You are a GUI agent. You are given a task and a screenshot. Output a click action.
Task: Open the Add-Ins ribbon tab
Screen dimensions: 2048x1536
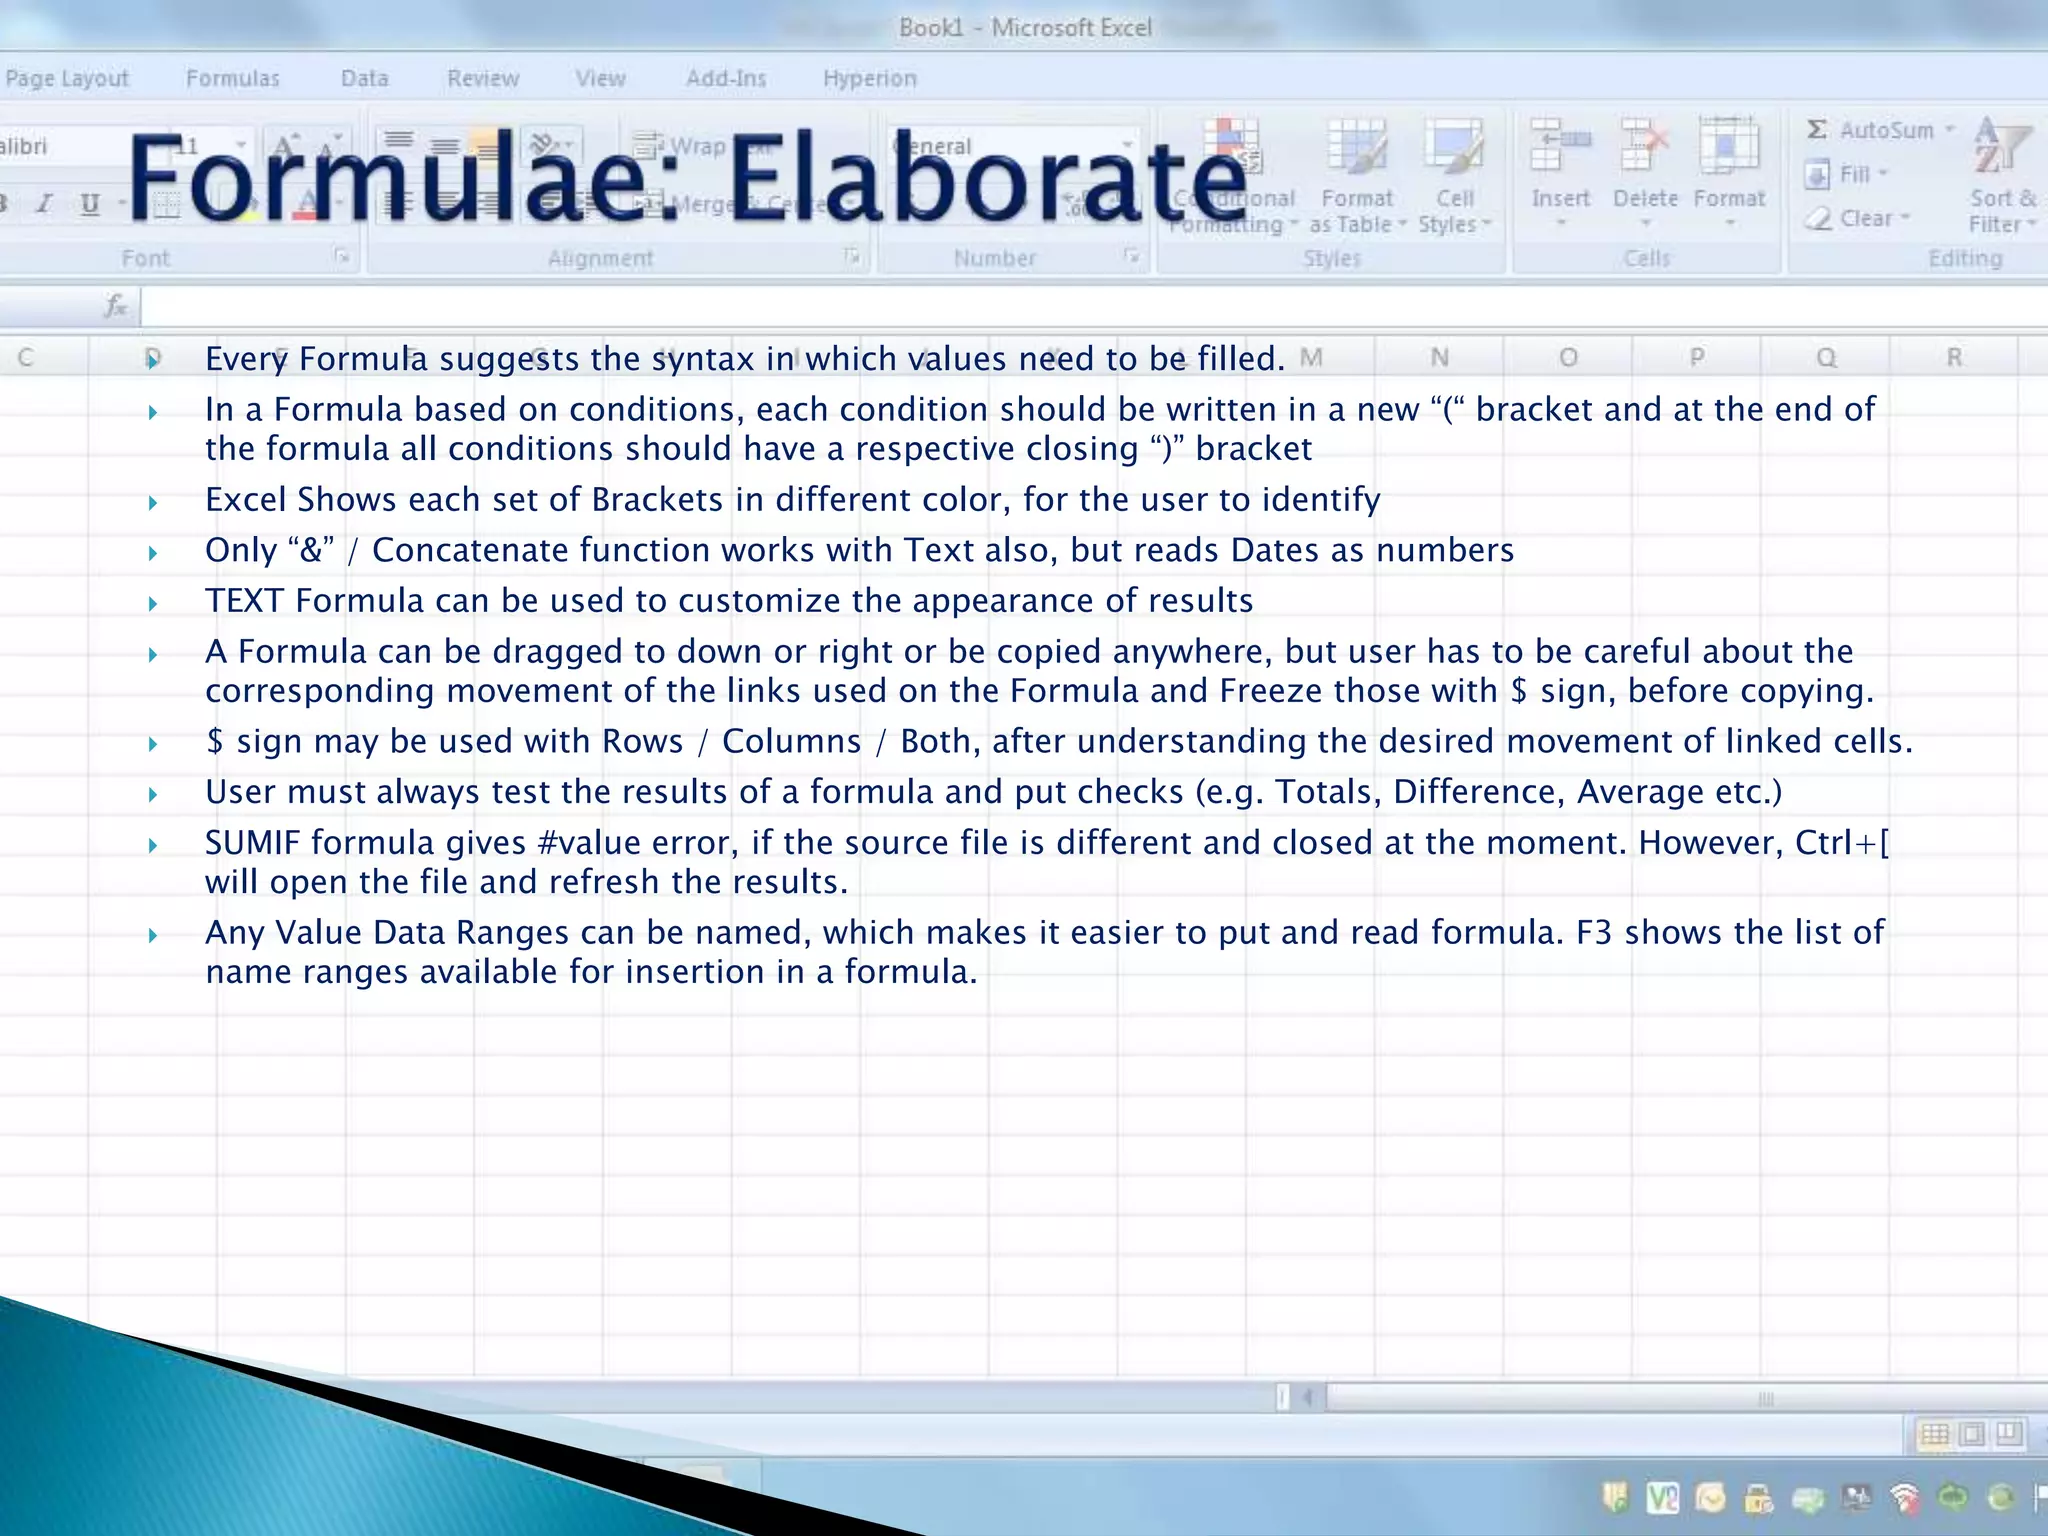point(726,78)
